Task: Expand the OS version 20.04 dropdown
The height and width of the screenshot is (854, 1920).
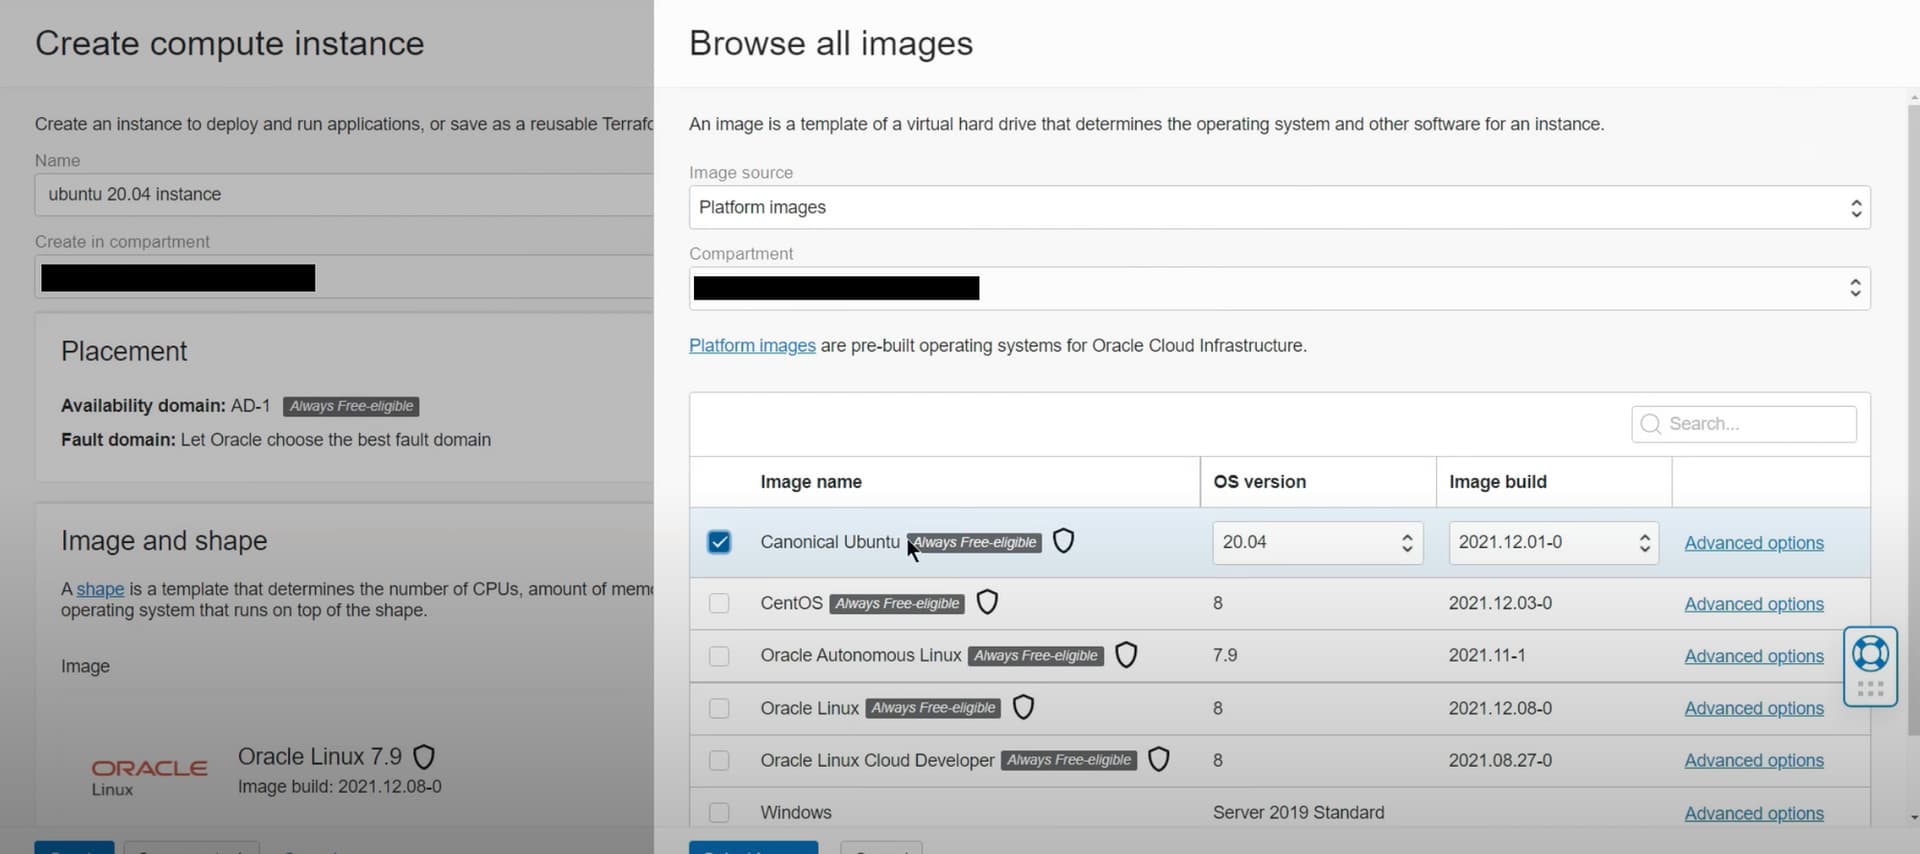Action: 1317,542
